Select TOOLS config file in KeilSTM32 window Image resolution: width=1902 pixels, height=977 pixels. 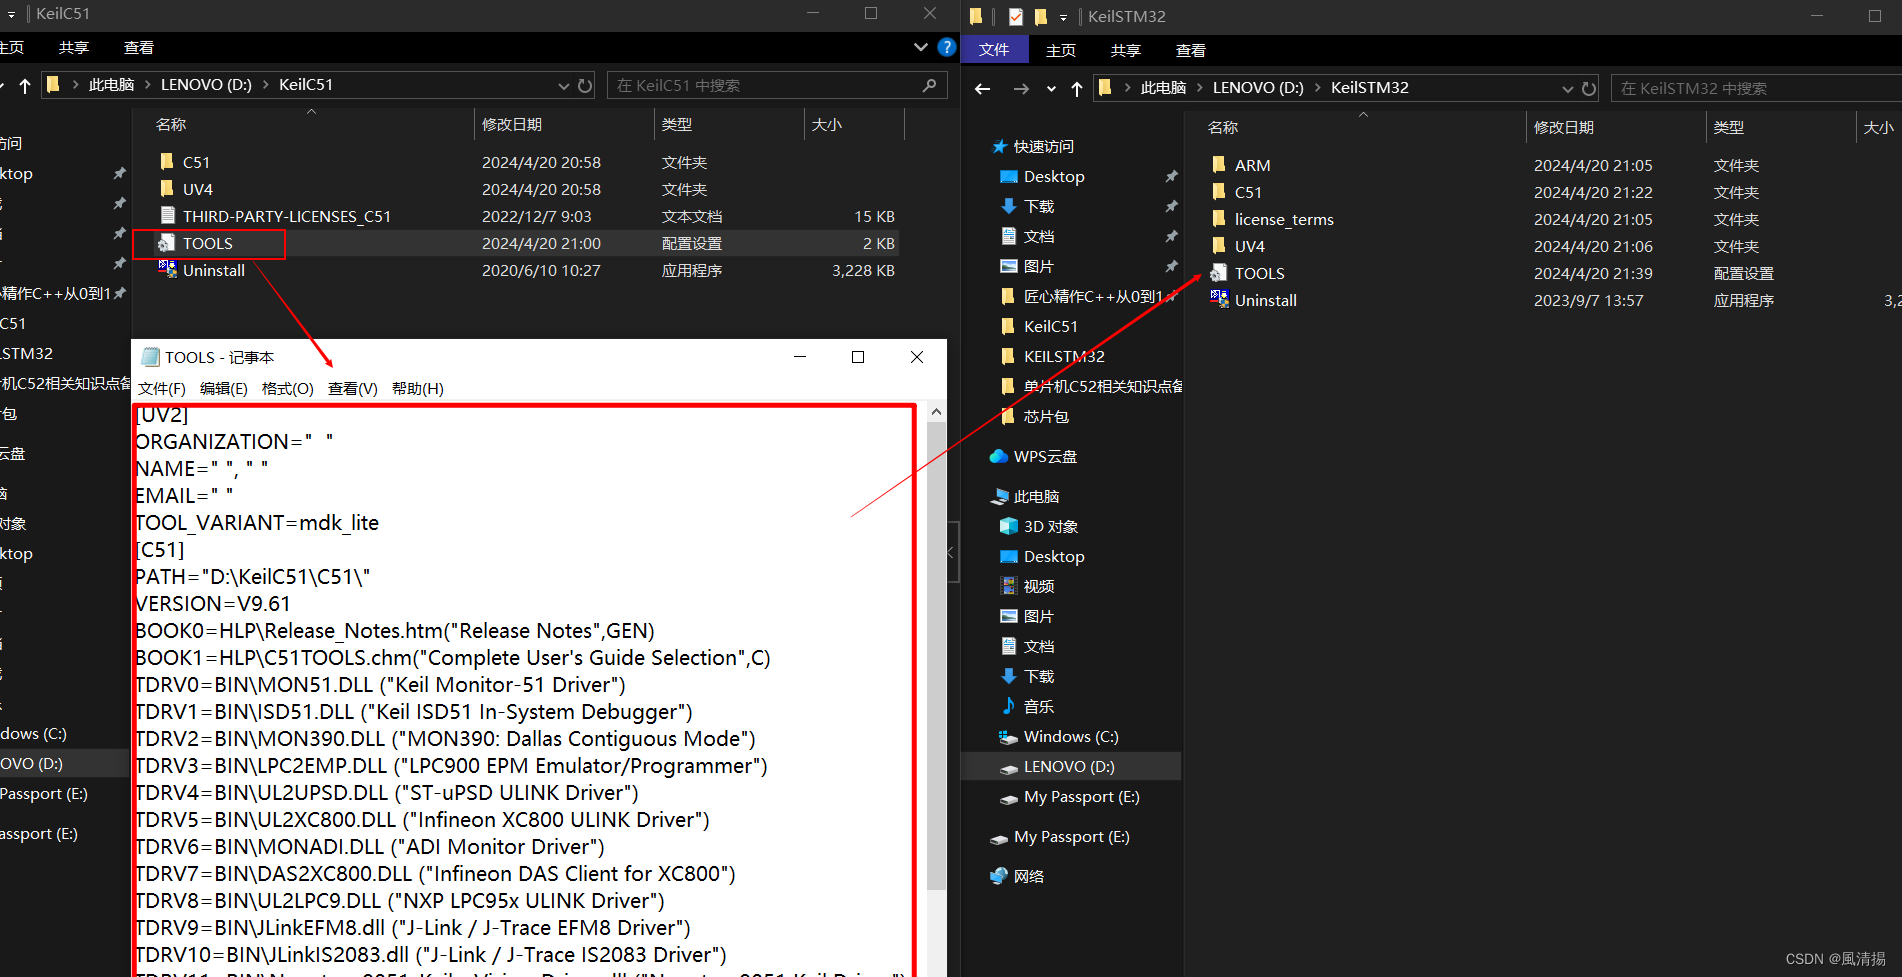[x=1259, y=273]
